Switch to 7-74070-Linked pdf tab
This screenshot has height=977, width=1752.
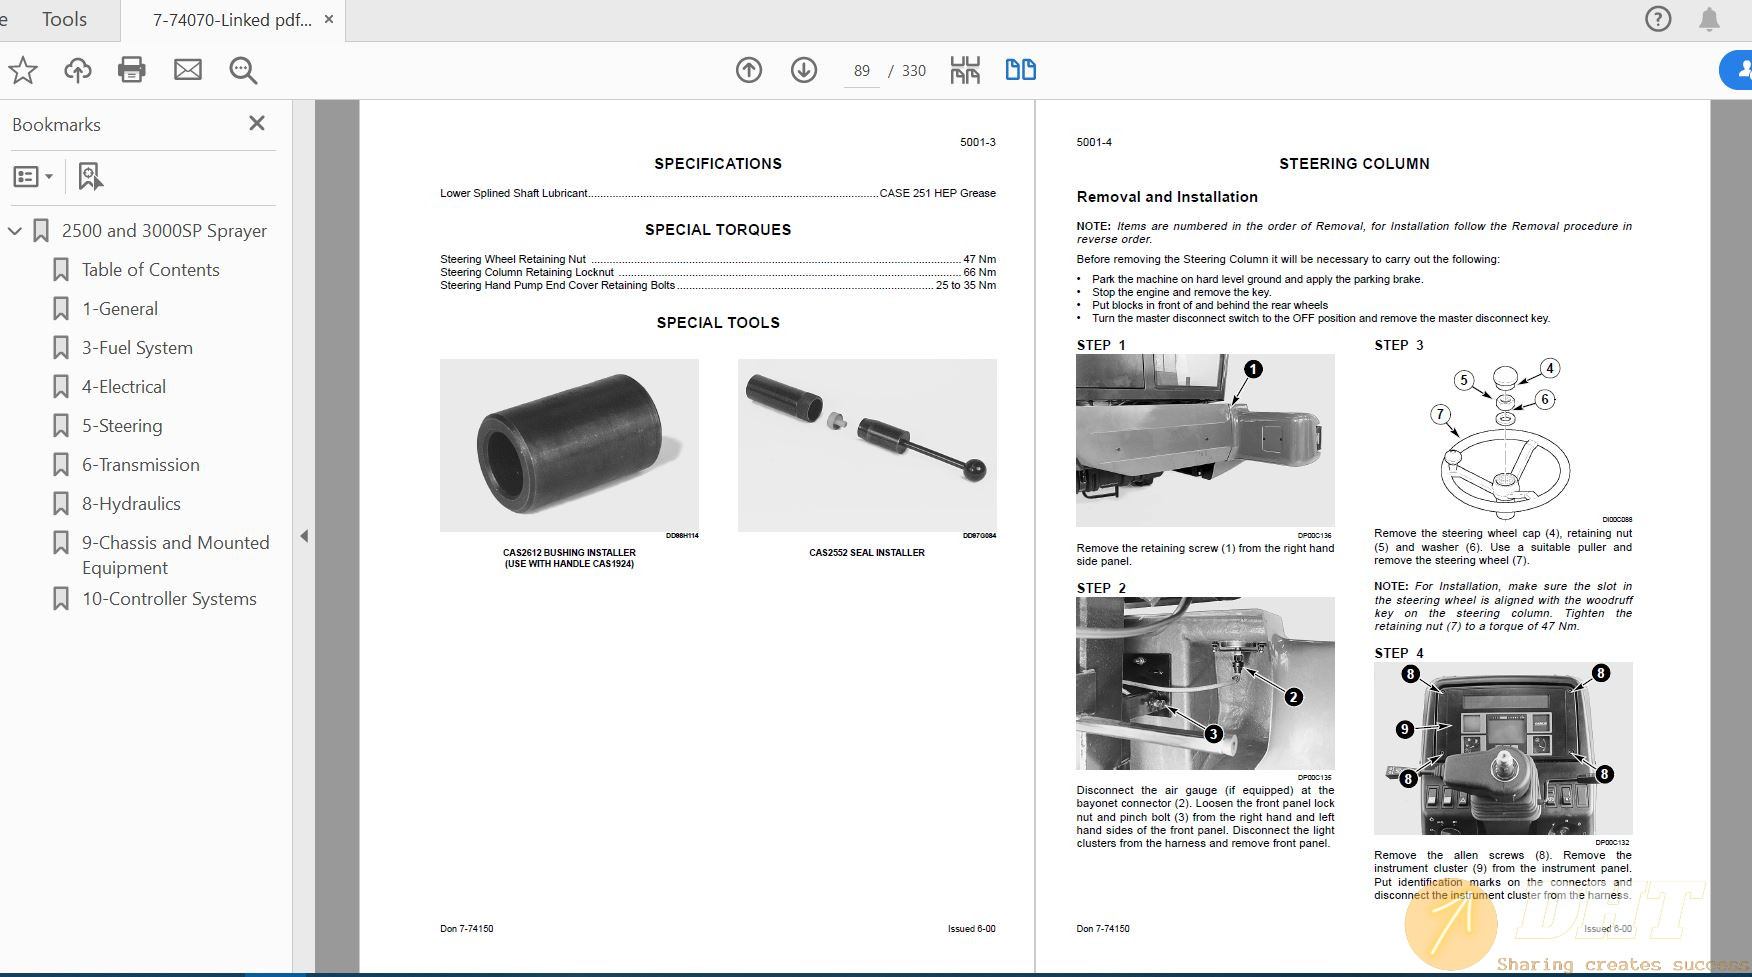click(x=231, y=20)
